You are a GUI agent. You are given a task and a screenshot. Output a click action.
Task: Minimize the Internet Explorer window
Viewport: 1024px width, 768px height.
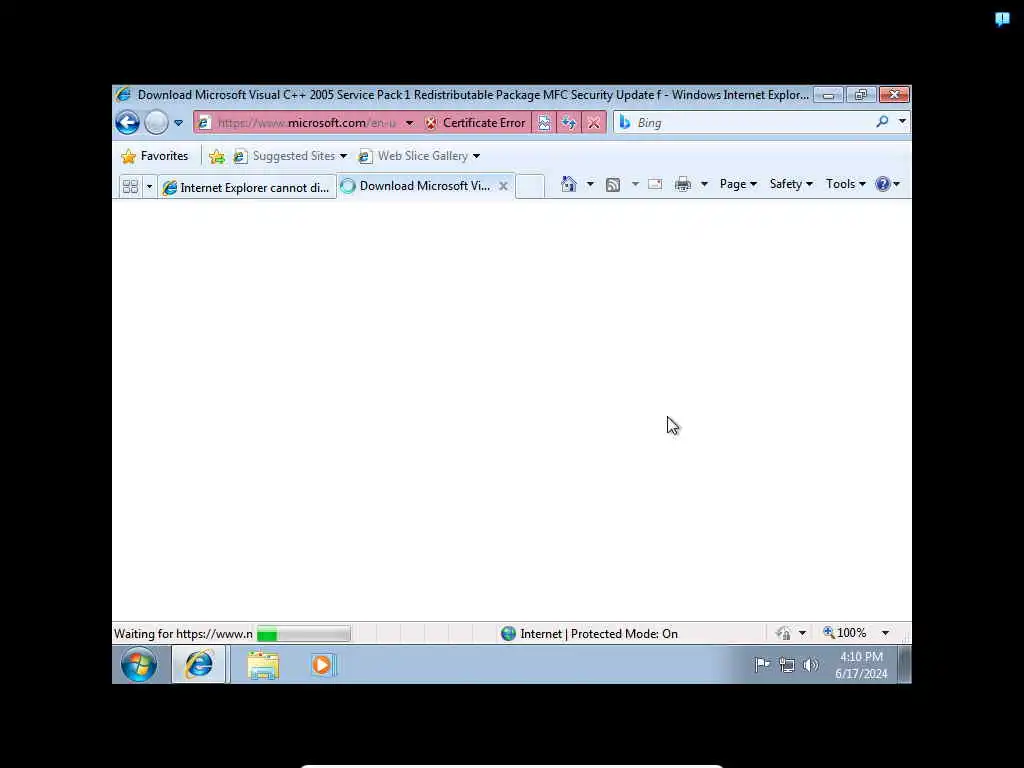pyautogui.click(x=828, y=95)
